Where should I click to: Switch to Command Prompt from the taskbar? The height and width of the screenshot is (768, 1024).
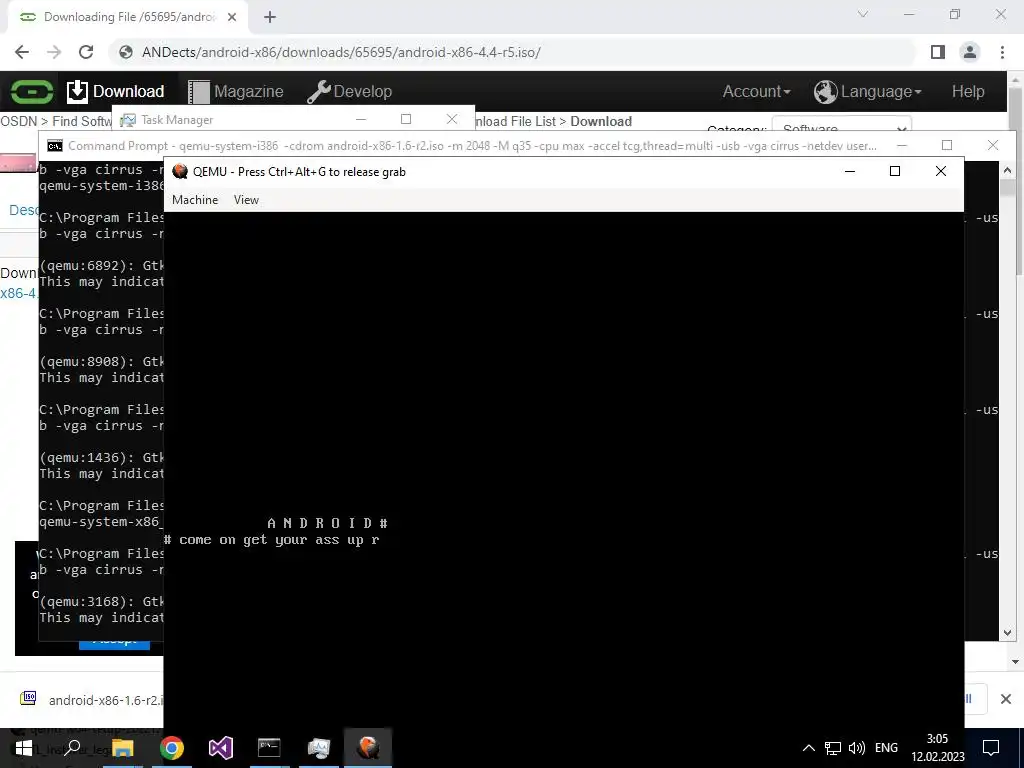(x=269, y=748)
